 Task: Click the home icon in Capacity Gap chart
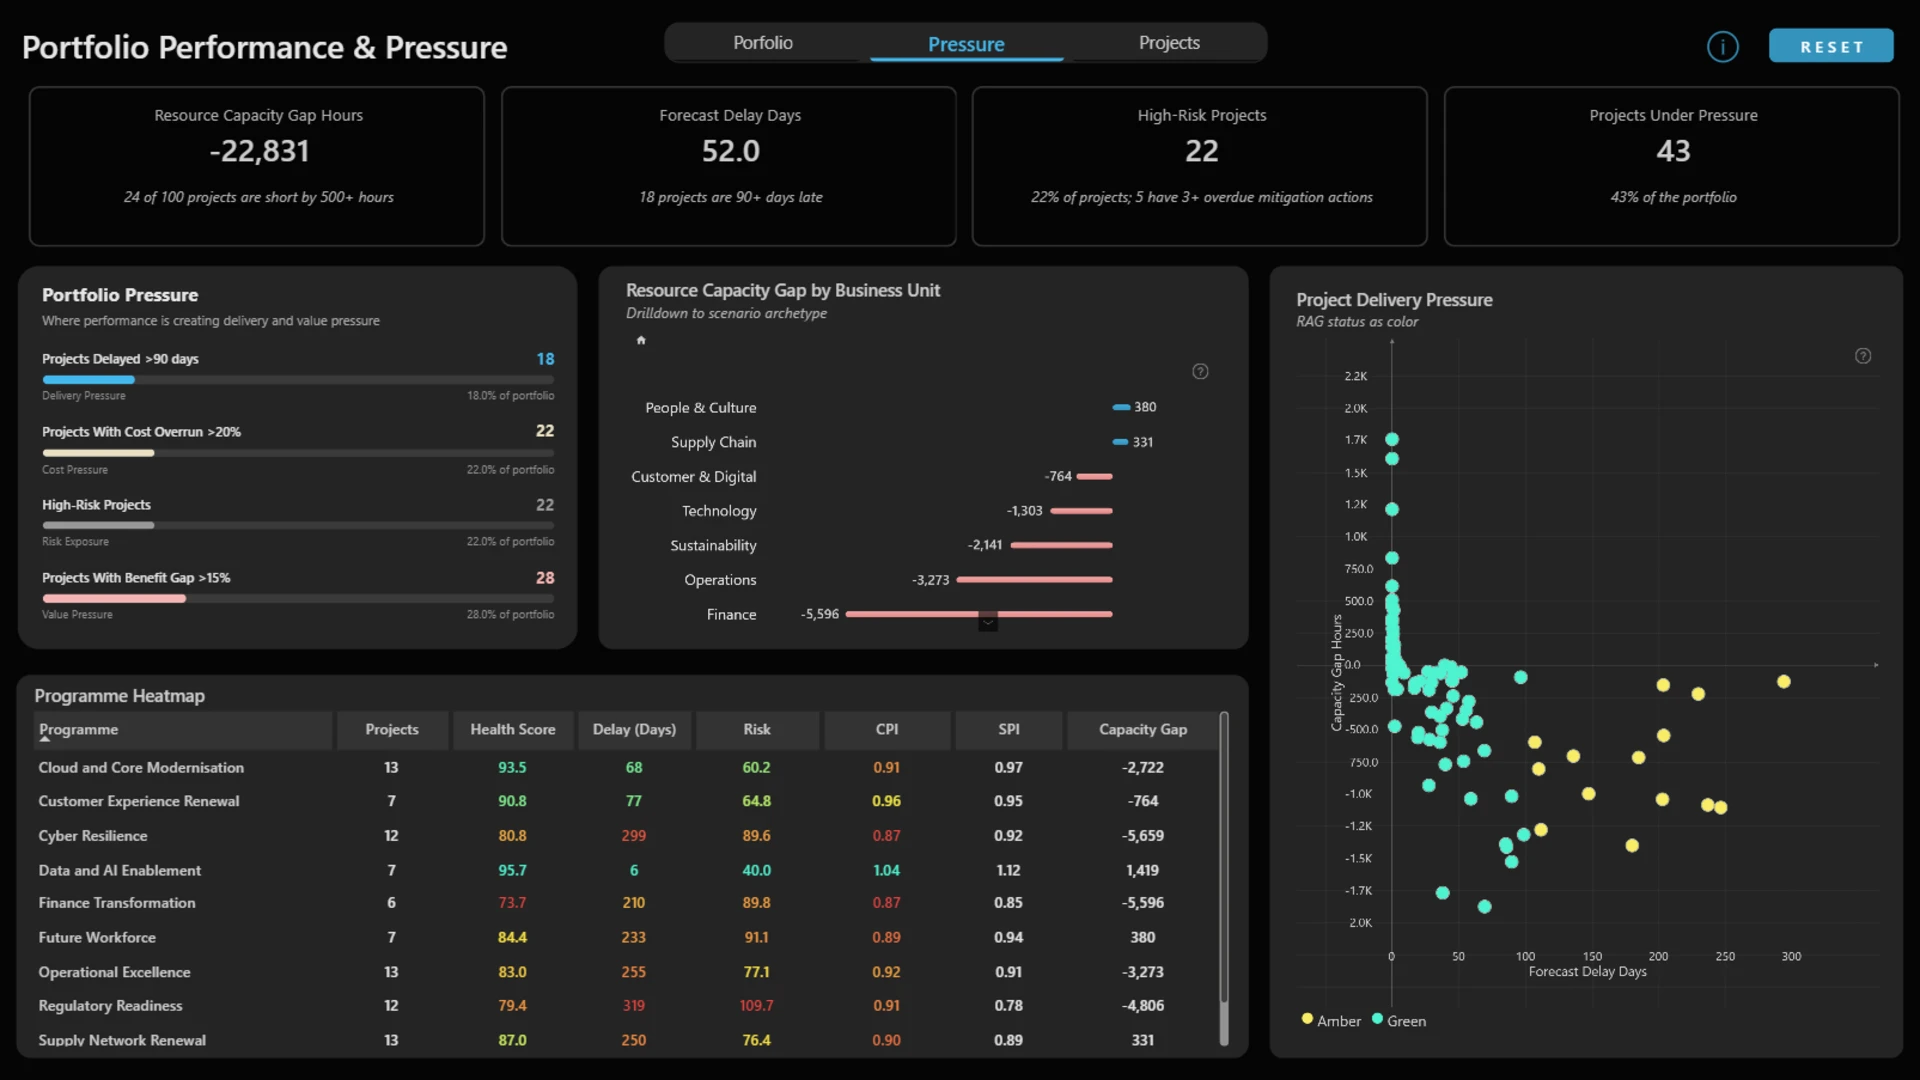tap(641, 340)
